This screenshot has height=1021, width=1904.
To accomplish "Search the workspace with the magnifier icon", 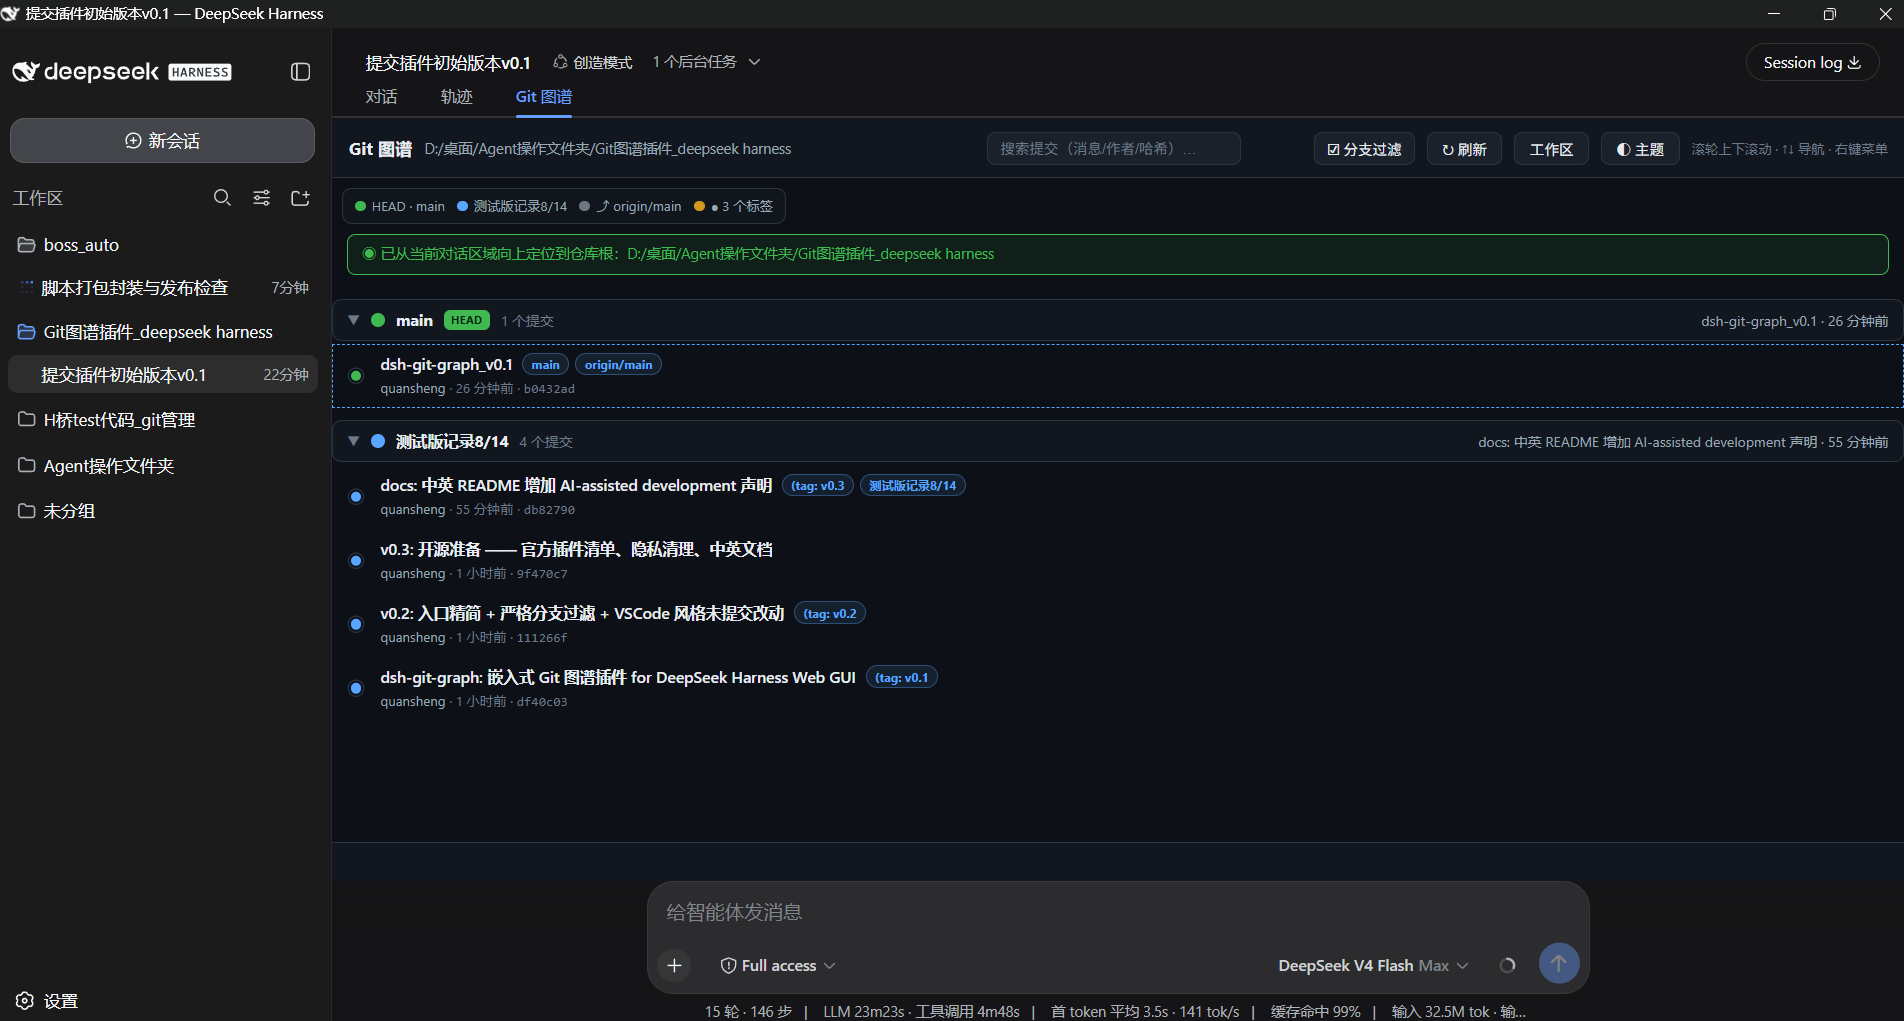I will 222,198.
